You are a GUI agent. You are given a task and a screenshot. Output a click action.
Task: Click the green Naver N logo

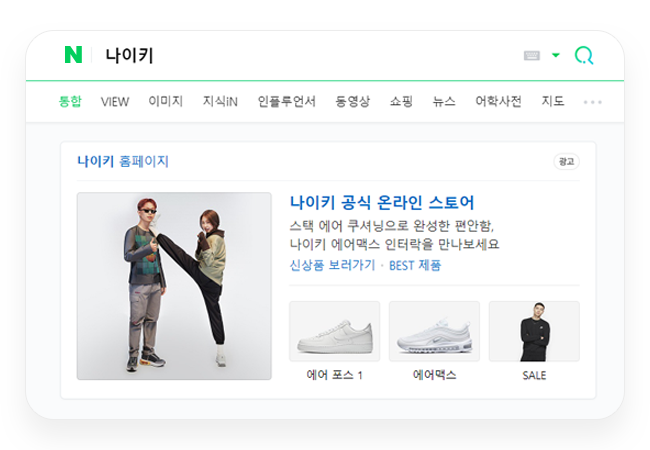tap(73, 55)
